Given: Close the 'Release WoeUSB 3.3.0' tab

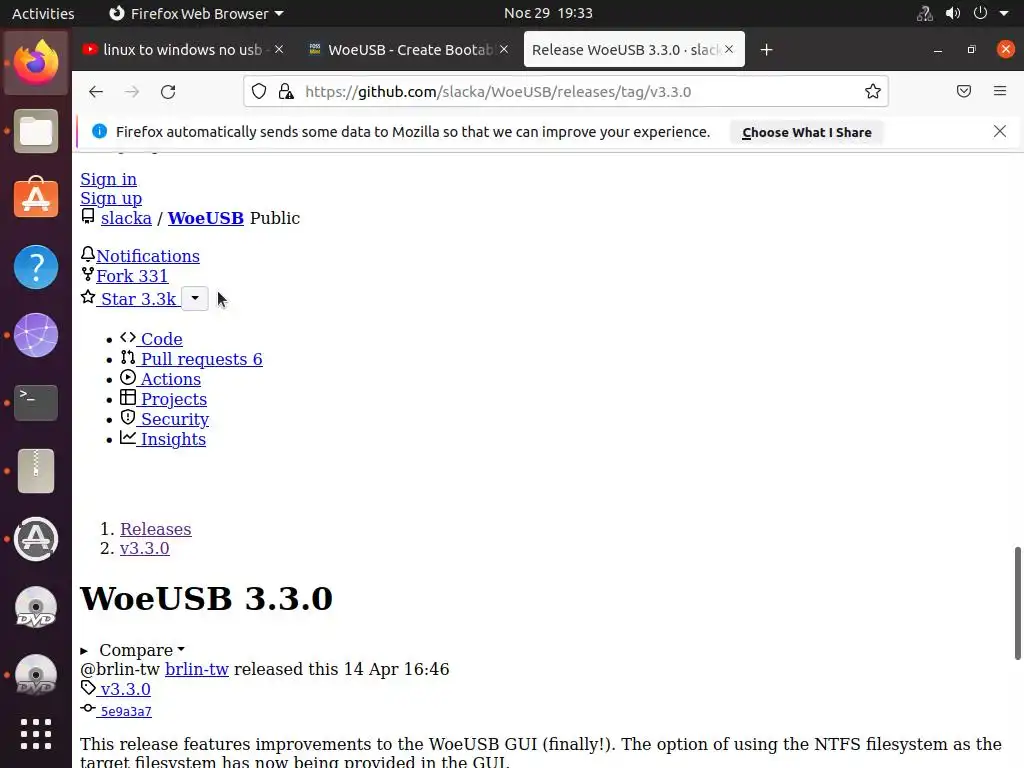Looking at the screenshot, I should point(729,49).
